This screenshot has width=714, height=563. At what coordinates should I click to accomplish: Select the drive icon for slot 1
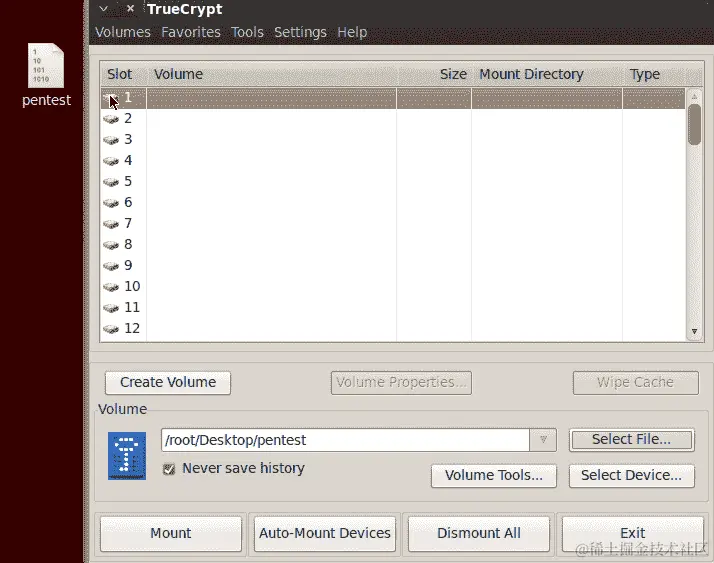[x=111, y=98]
